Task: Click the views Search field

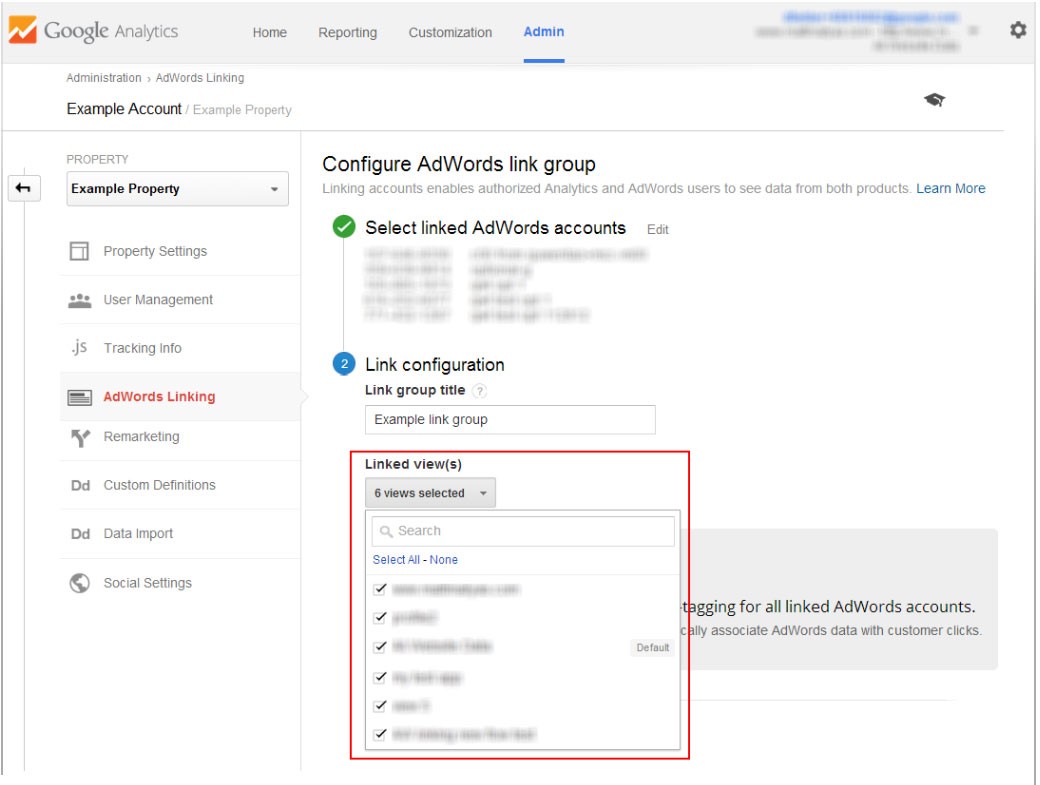Action: click(523, 531)
